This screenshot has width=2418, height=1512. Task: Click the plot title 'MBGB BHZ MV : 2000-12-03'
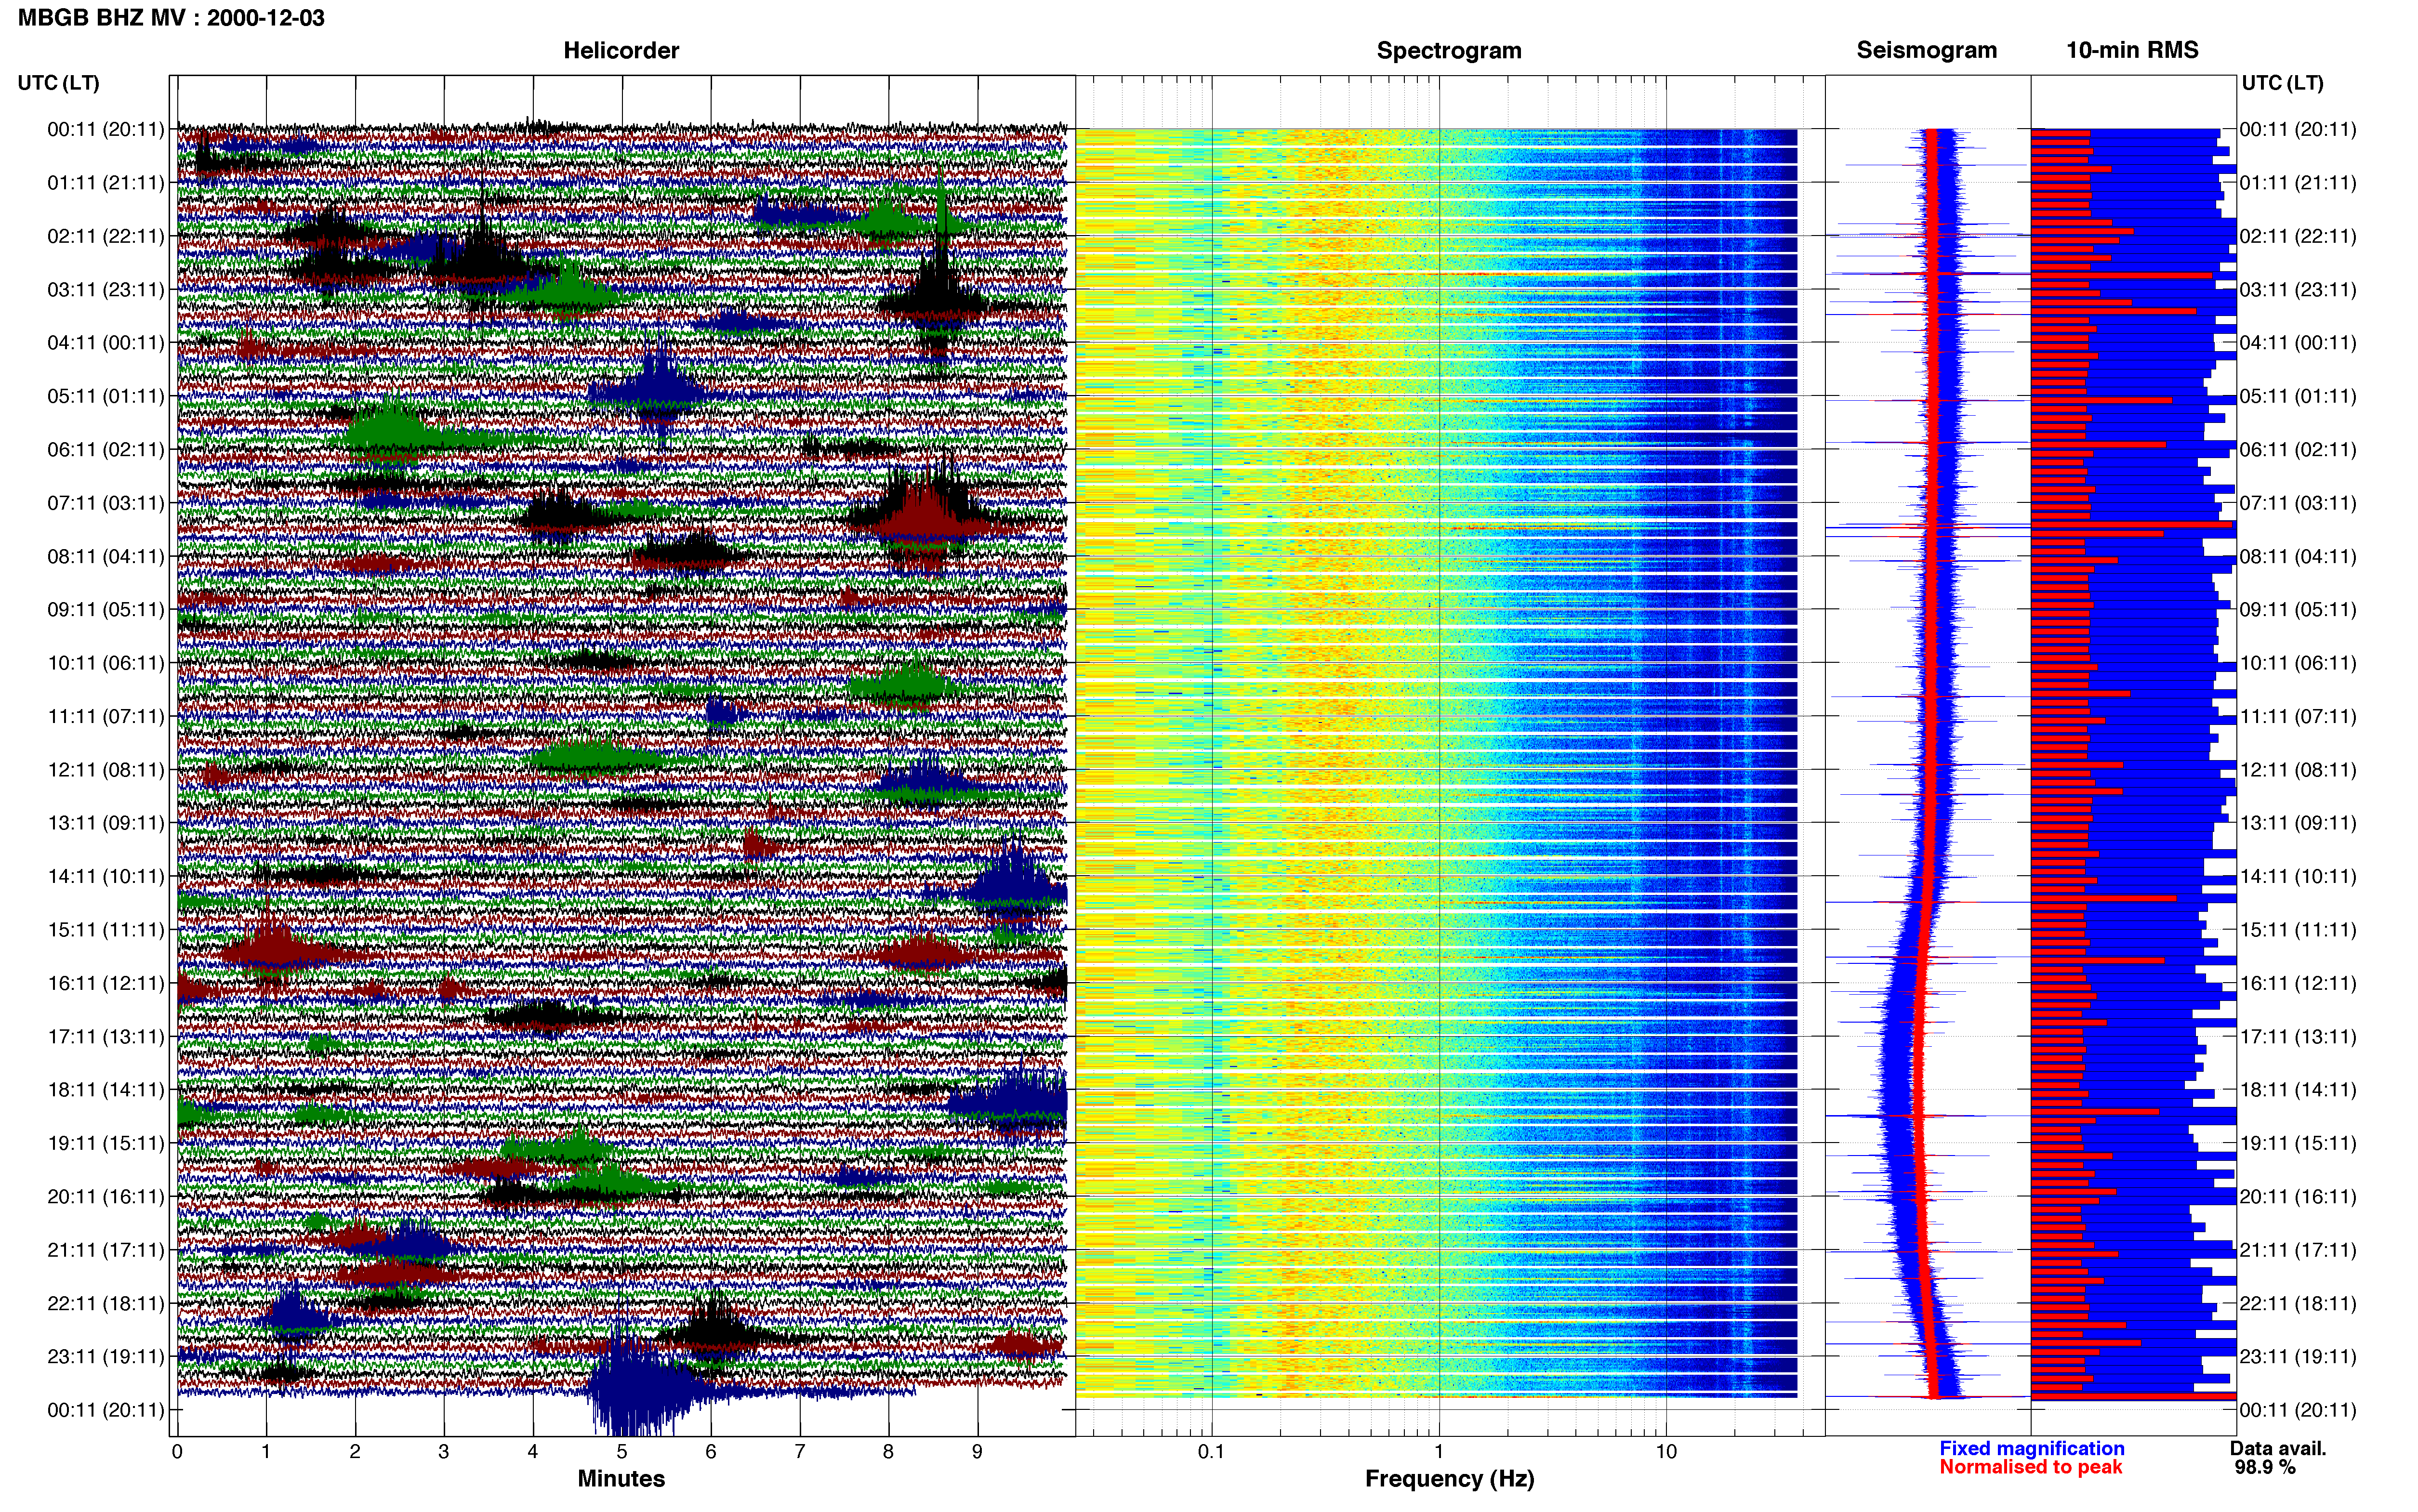pyautogui.click(x=171, y=18)
